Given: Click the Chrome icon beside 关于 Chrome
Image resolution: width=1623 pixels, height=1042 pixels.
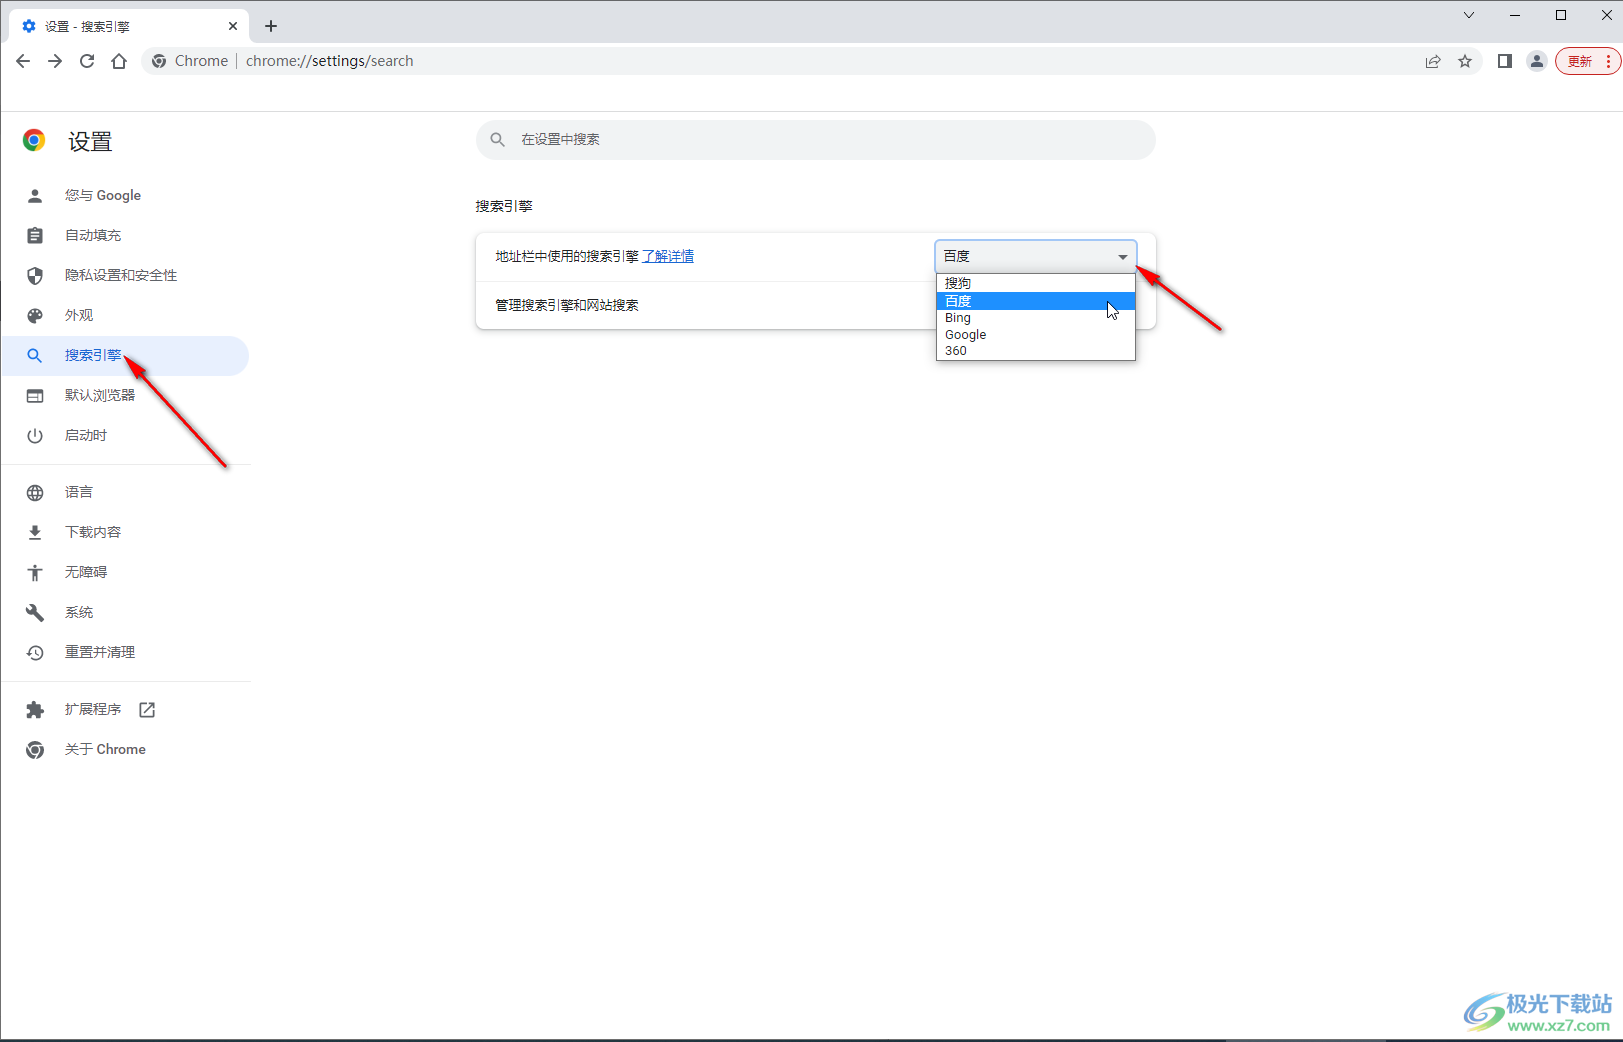Looking at the screenshot, I should [x=35, y=750].
